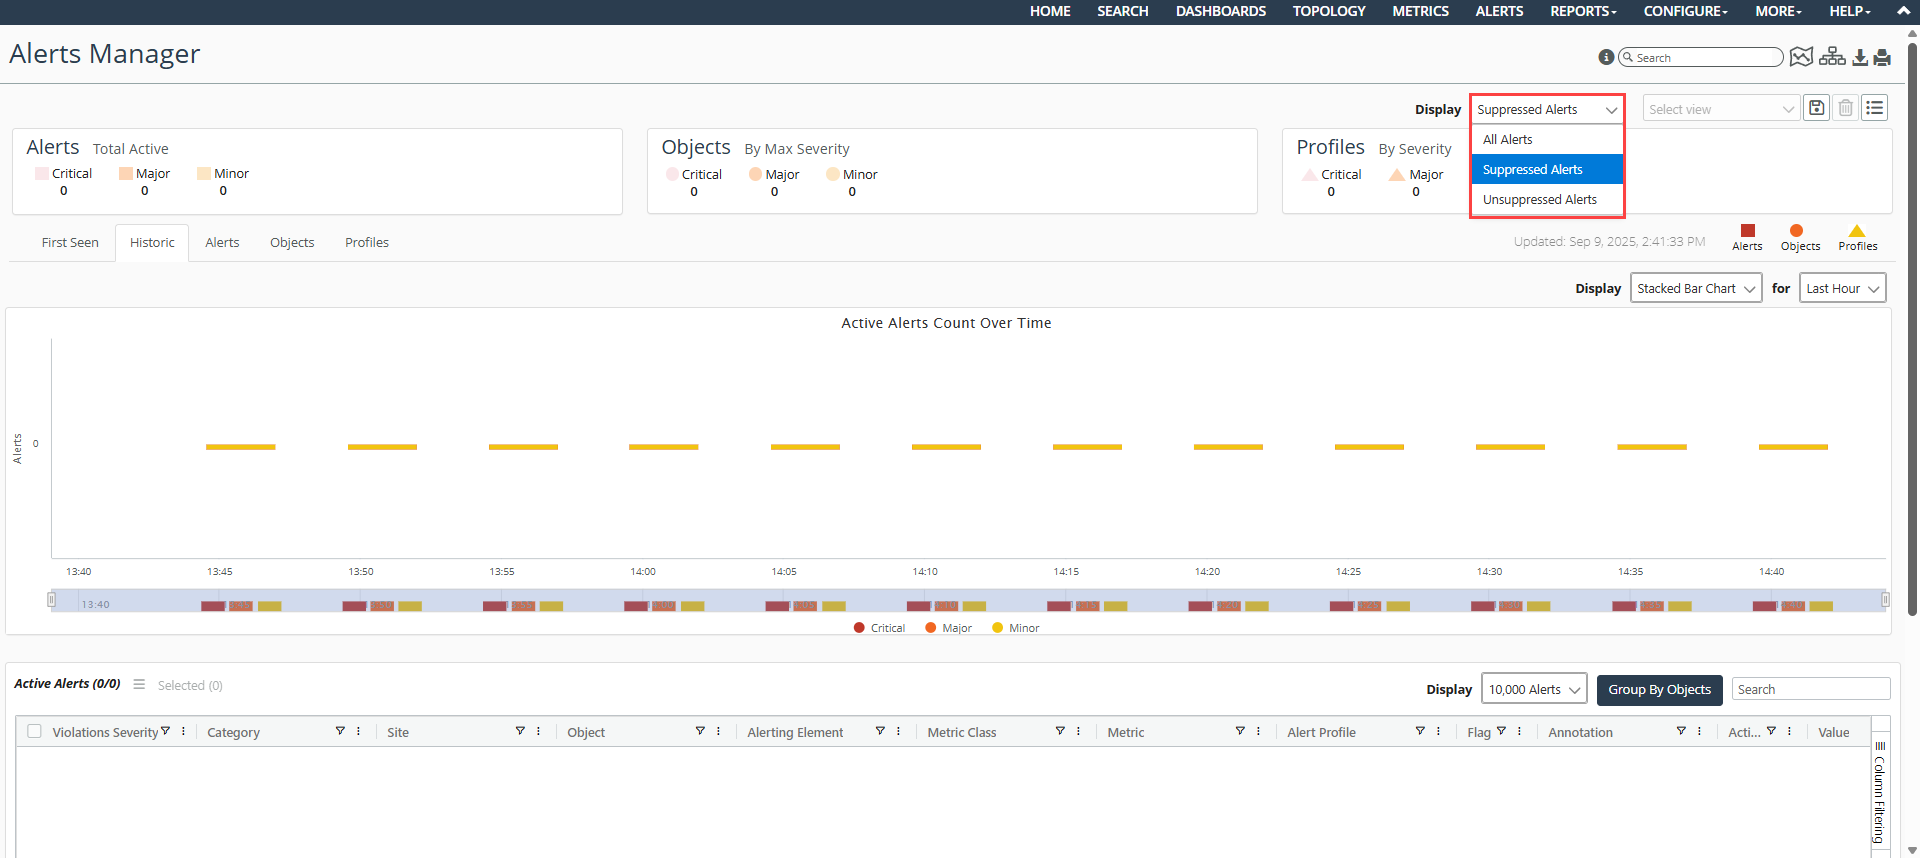Click the left handle of the time range slider
The image size is (1920, 858).
[x=52, y=600]
